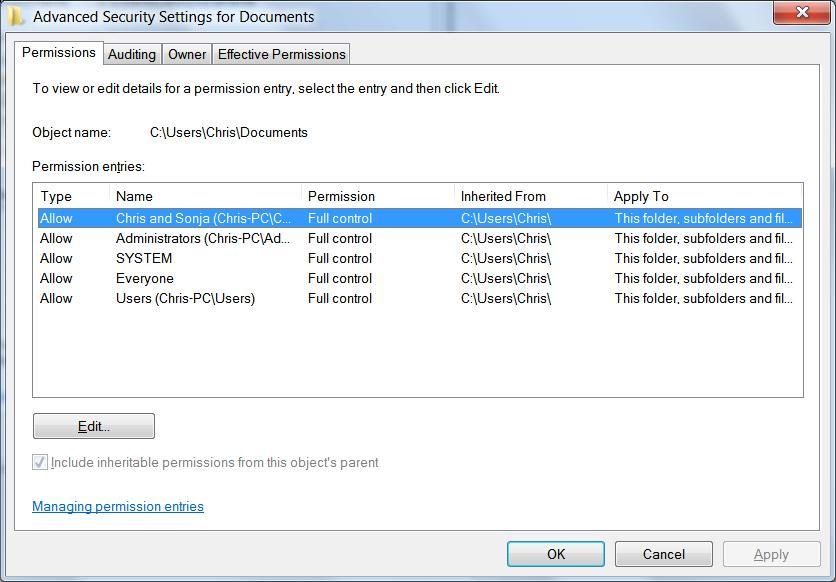Click the folder icon in title bar

click(16, 16)
